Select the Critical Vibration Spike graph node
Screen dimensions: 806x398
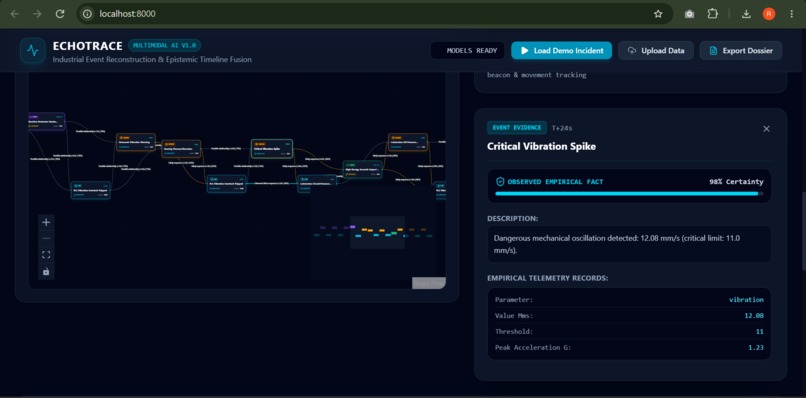(272, 149)
